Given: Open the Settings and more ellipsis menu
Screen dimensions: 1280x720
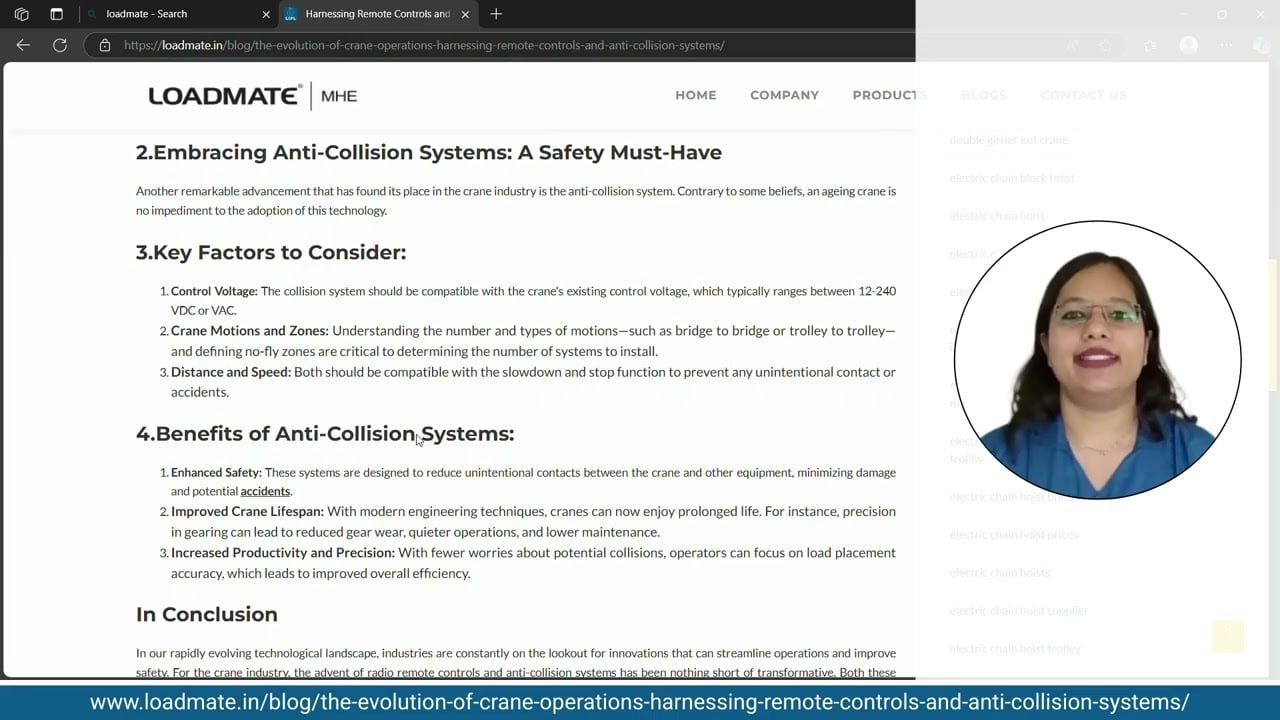Looking at the screenshot, I should coord(1226,45).
